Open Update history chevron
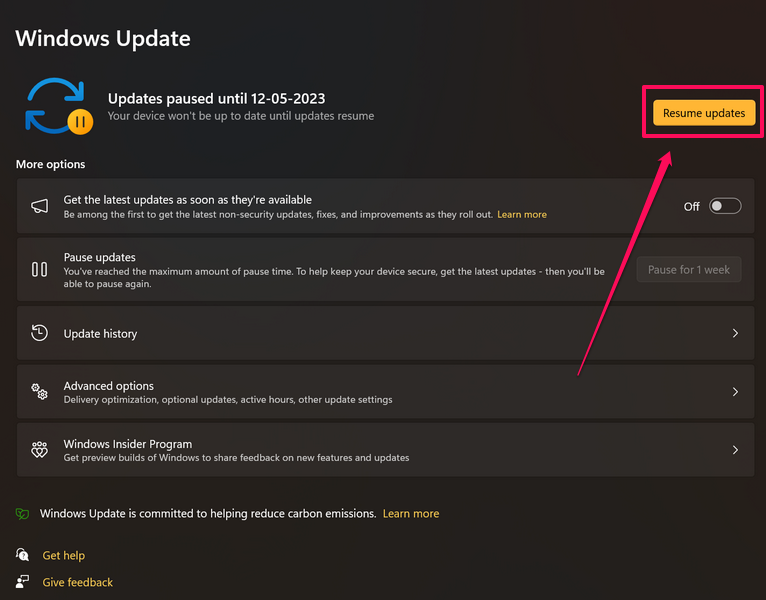 coord(735,333)
